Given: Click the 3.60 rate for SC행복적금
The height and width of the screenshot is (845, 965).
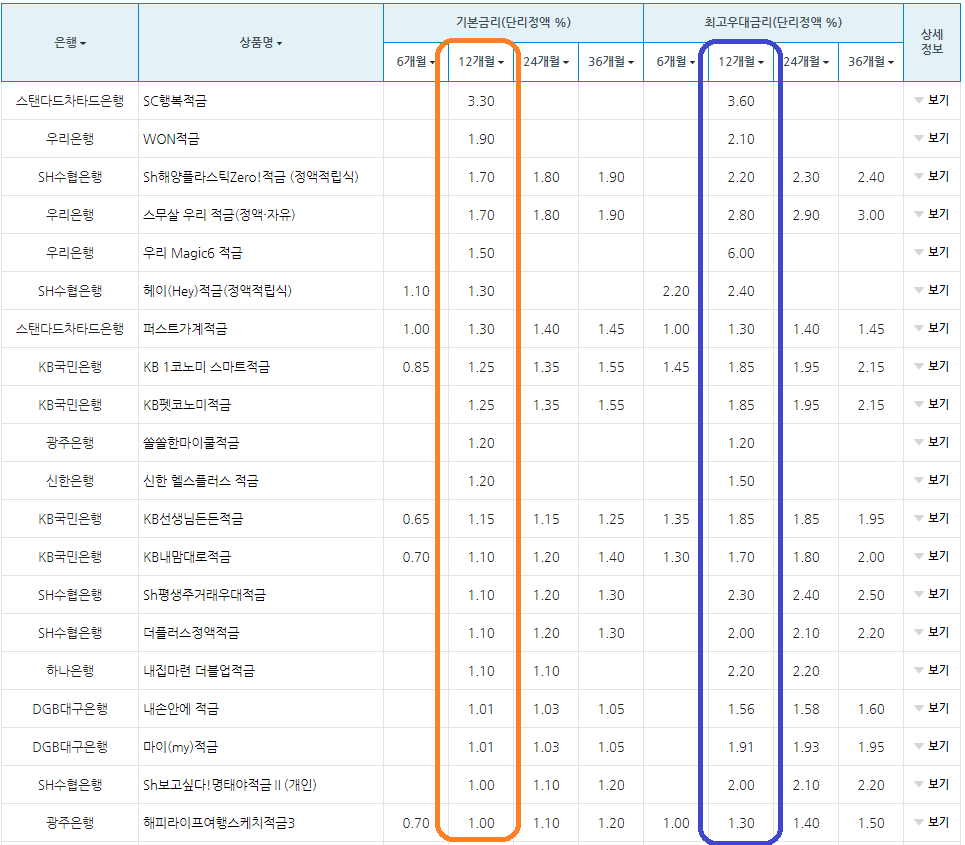Looking at the screenshot, I should 741,101.
